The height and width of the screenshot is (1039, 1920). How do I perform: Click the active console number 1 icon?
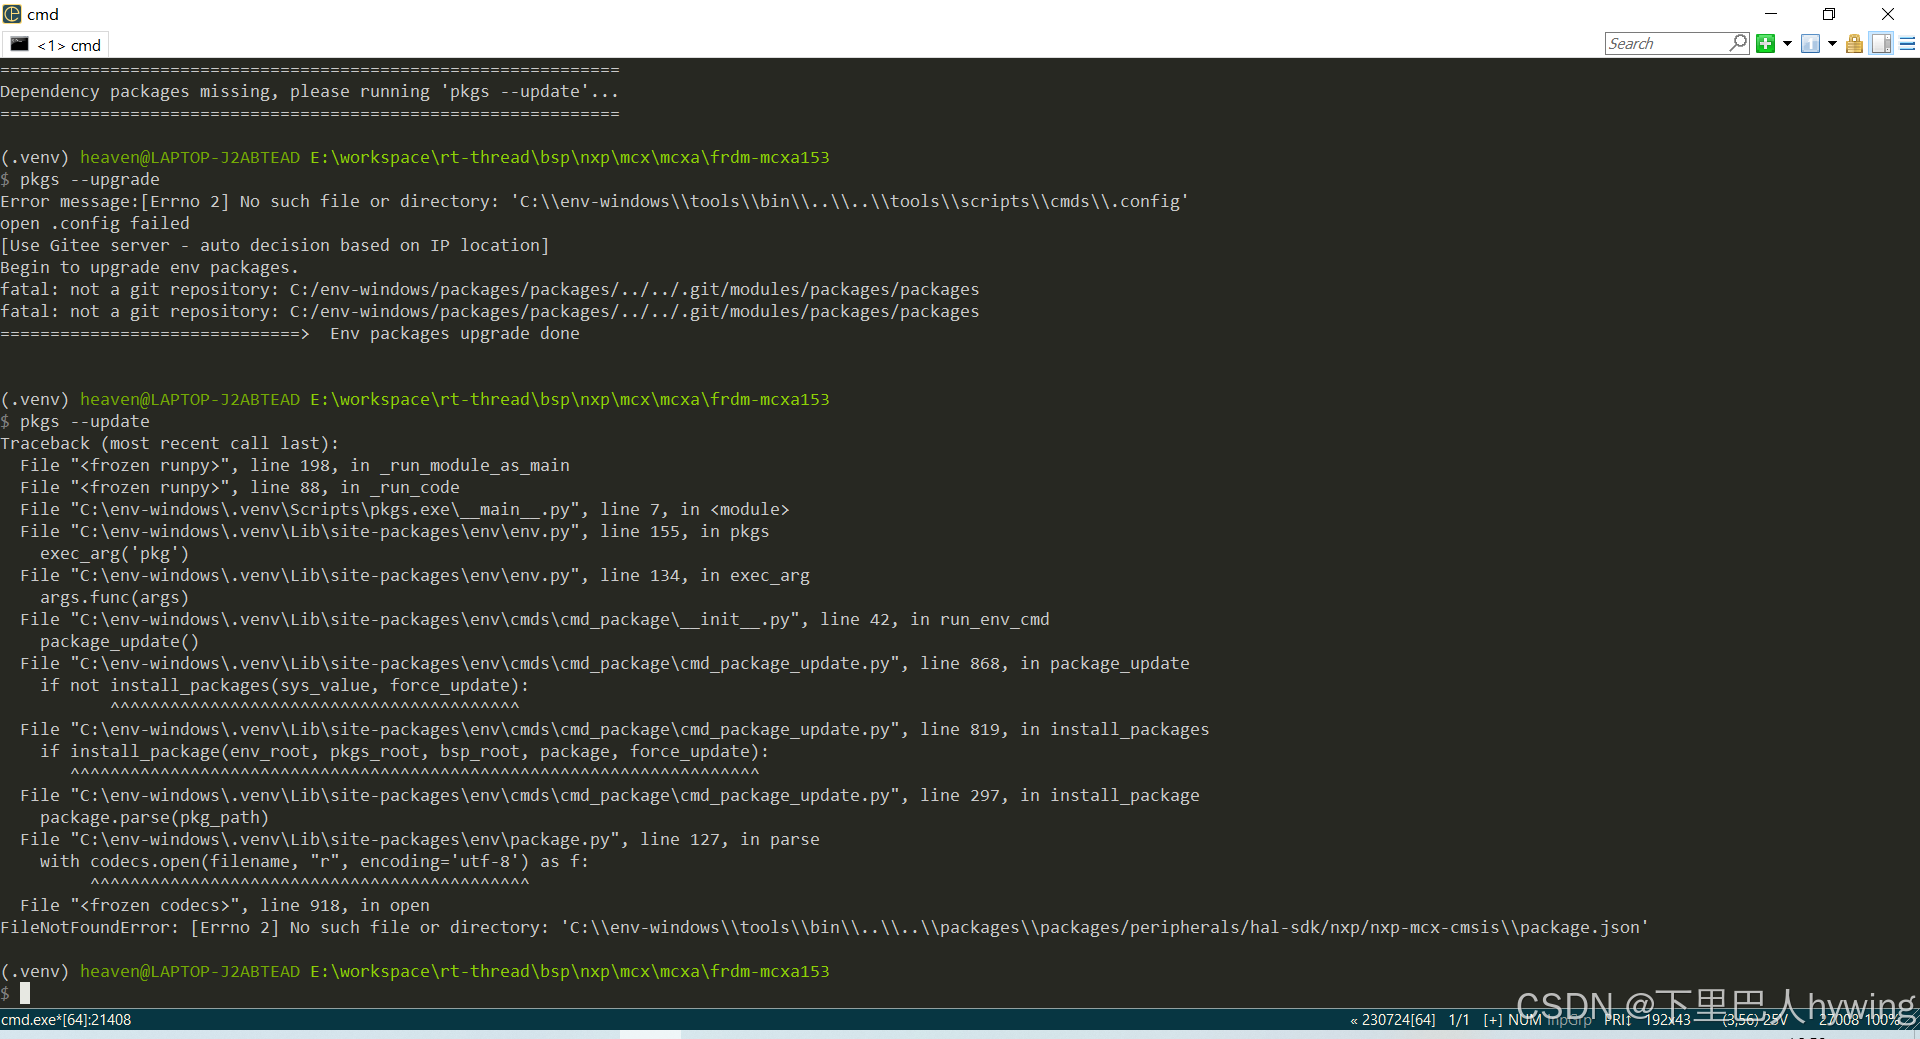pyautogui.click(x=1811, y=43)
